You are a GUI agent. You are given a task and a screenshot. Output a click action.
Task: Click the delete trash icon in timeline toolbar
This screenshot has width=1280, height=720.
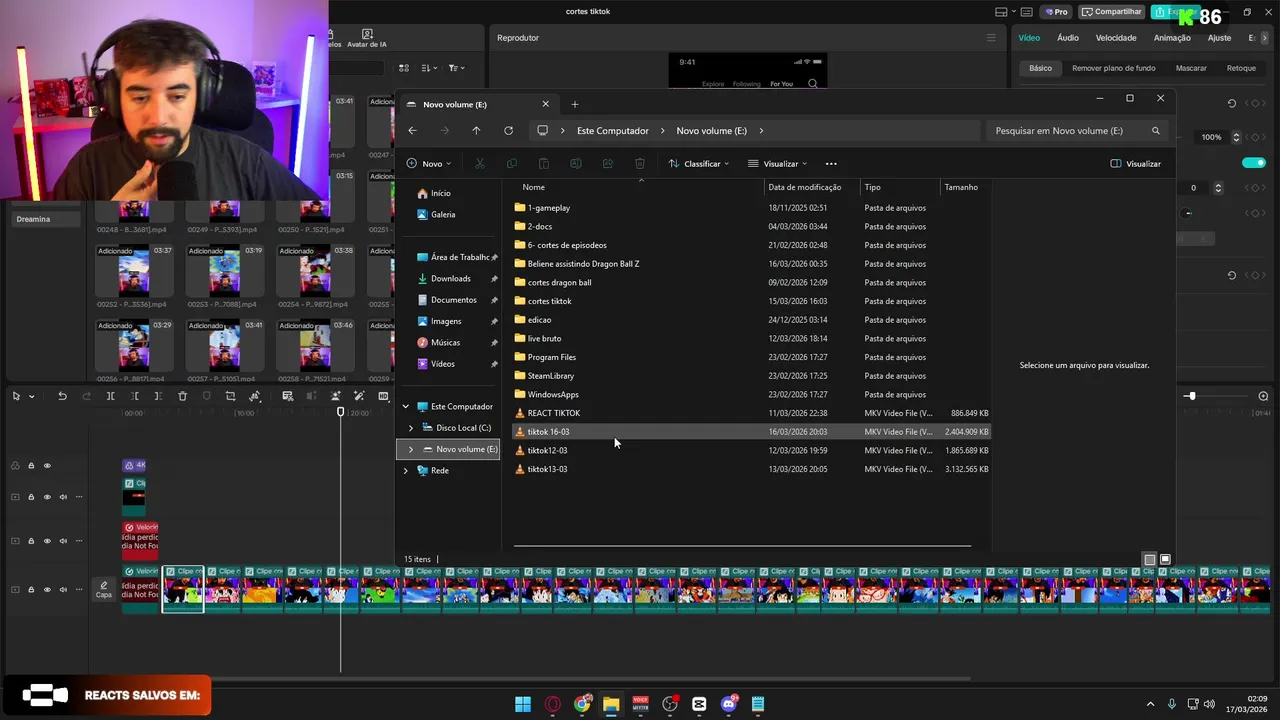[x=182, y=396]
